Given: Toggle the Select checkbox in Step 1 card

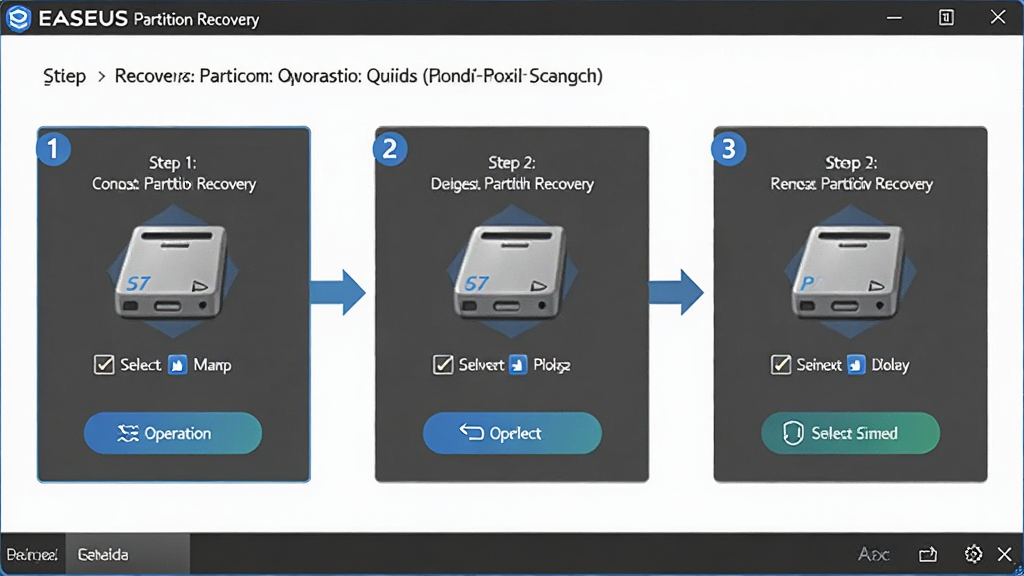Looking at the screenshot, I should tap(104, 364).
